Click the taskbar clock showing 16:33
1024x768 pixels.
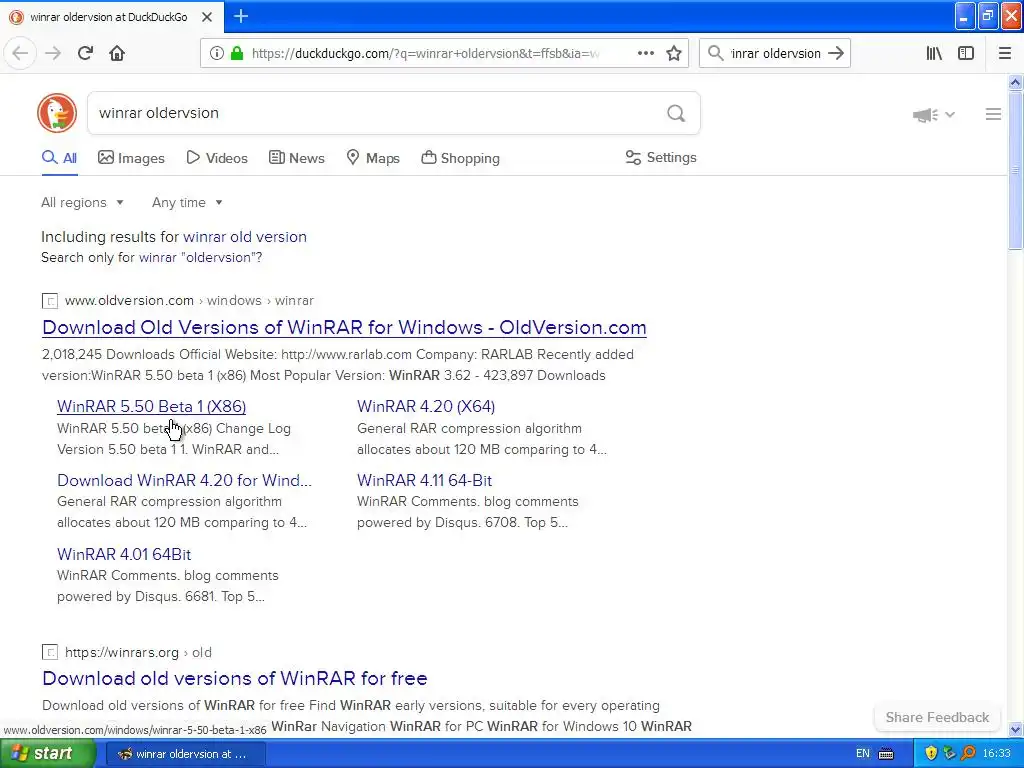pyautogui.click(x=997, y=754)
